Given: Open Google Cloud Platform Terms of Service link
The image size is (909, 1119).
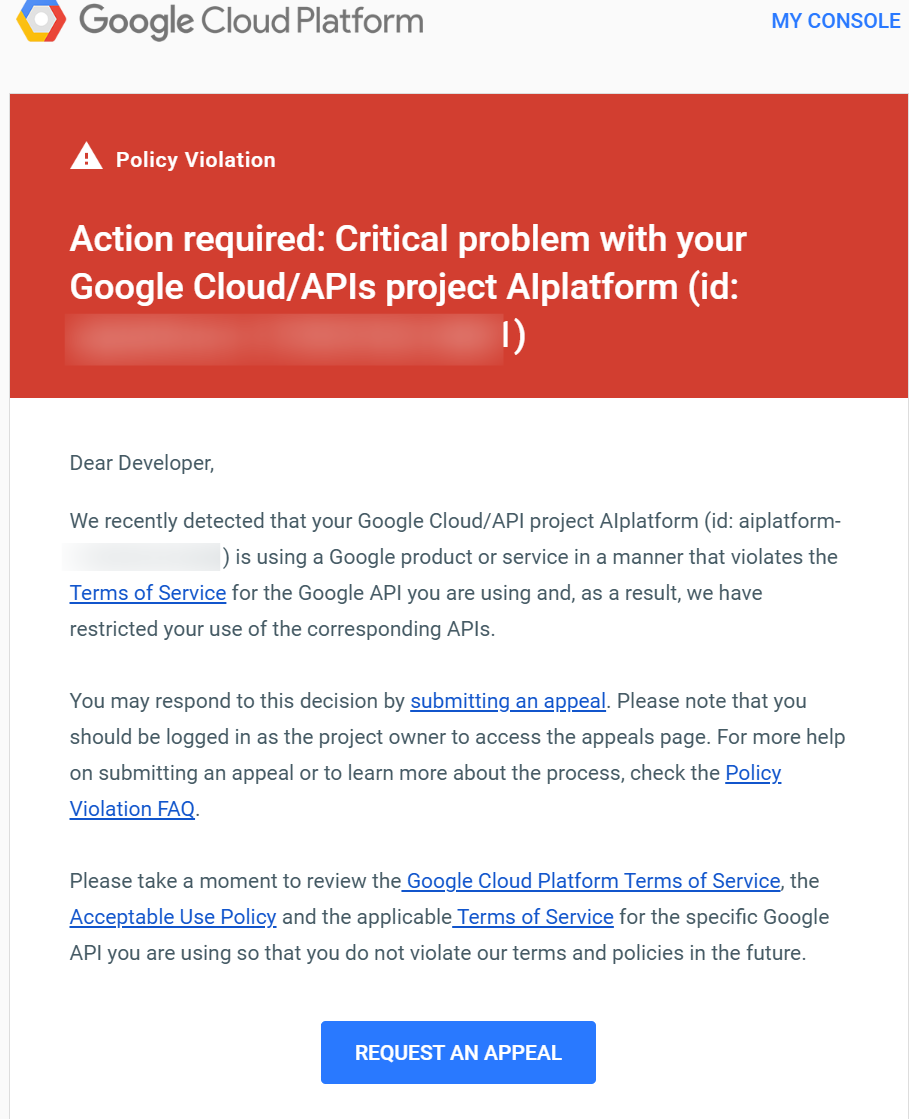Looking at the screenshot, I should (x=591, y=881).
